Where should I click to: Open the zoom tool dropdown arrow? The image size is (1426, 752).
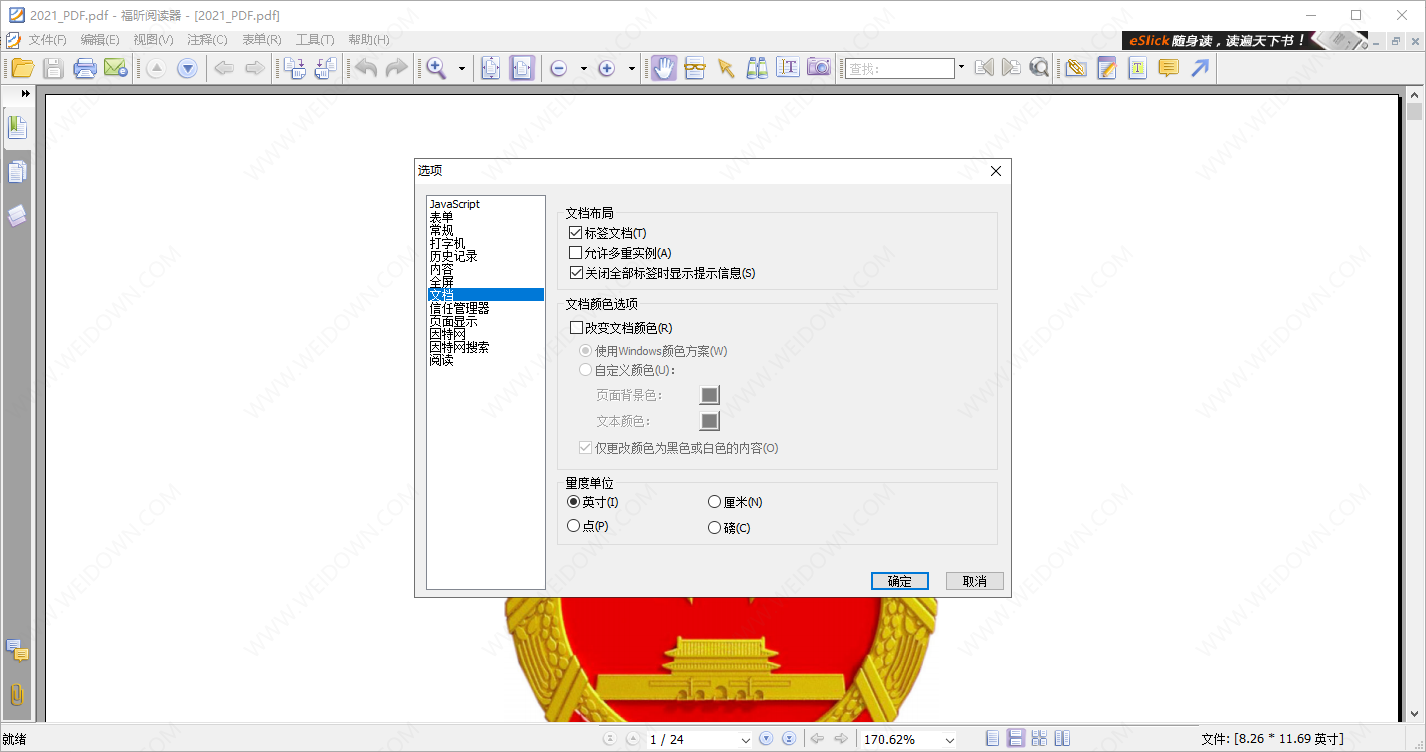point(462,68)
